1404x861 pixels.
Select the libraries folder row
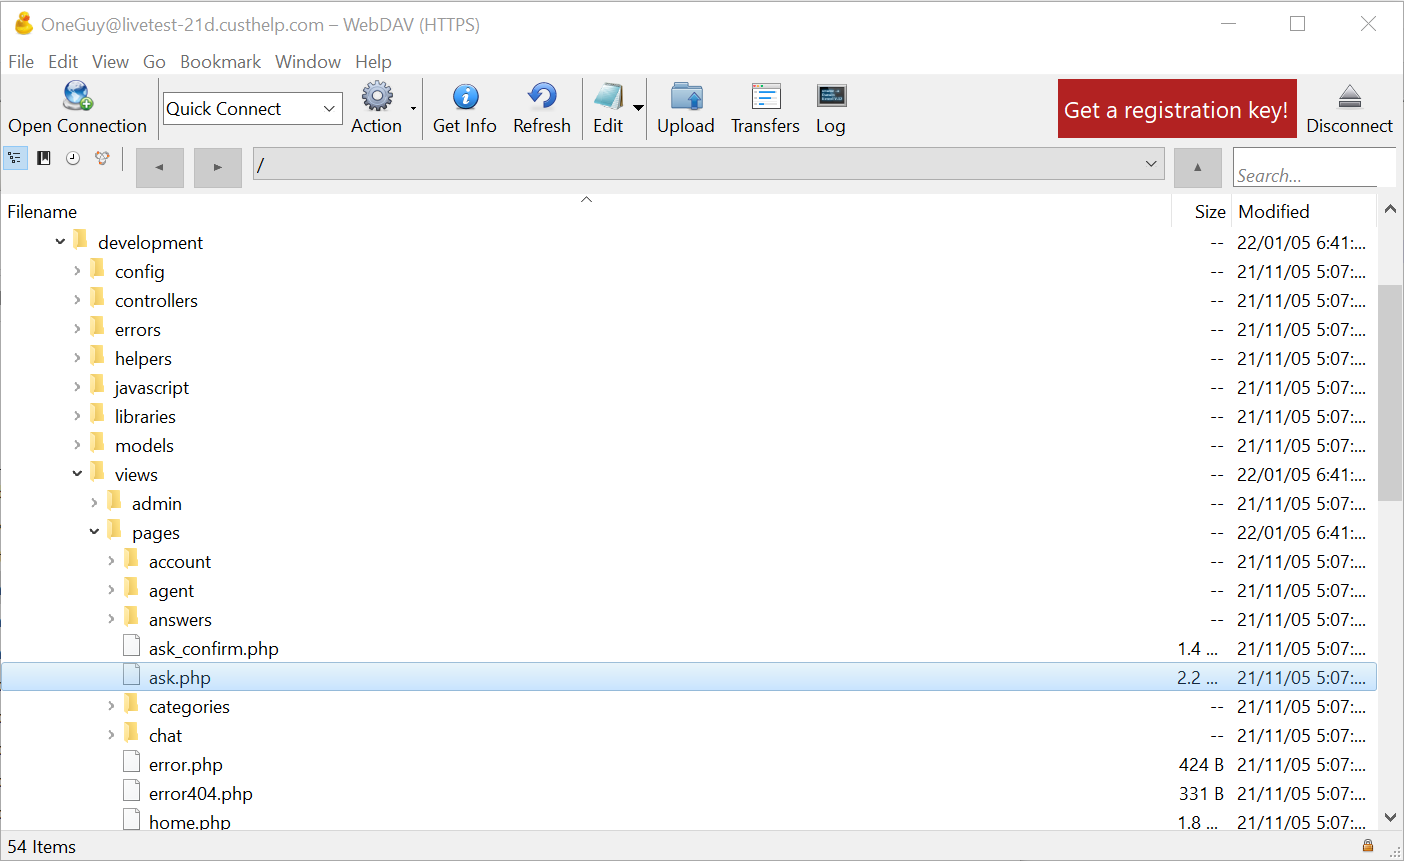(689, 416)
